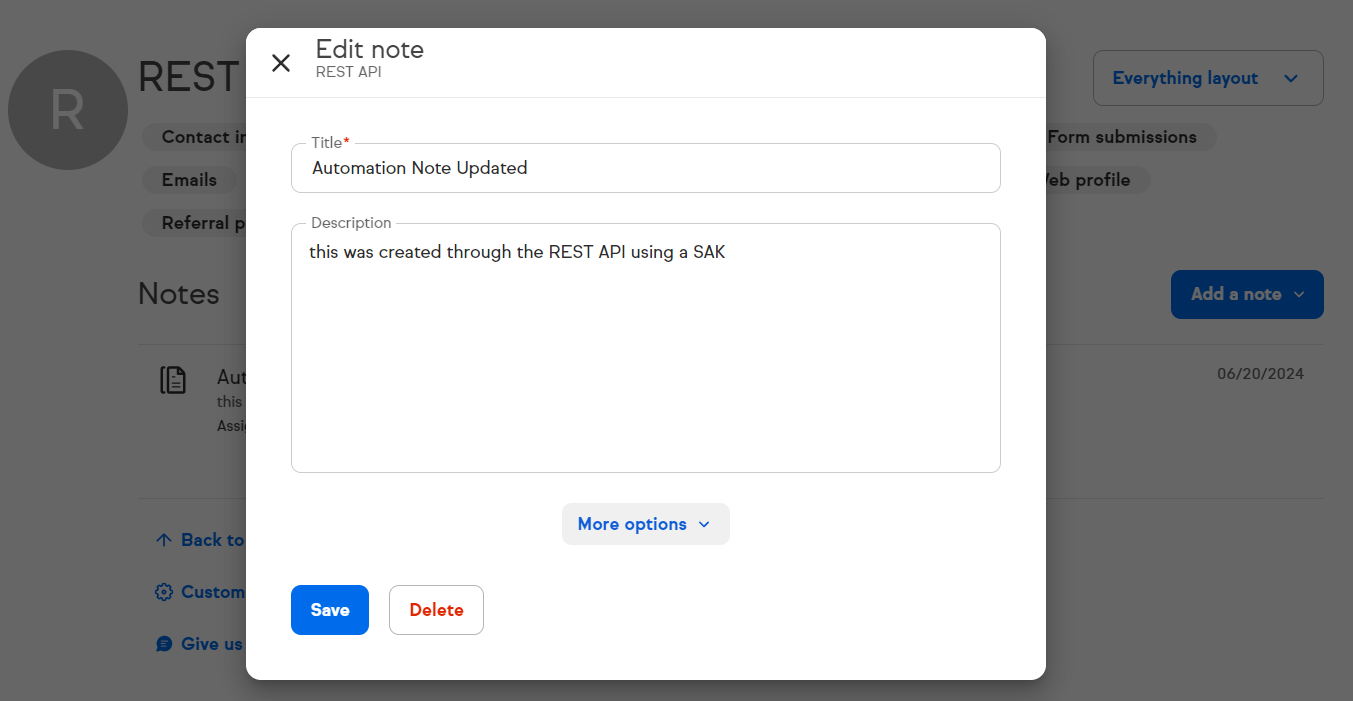Image resolution: width=1353 pixels, height=701 pixels.
Task: Go to the Web profile tab
Action: tap(1090, 180)
